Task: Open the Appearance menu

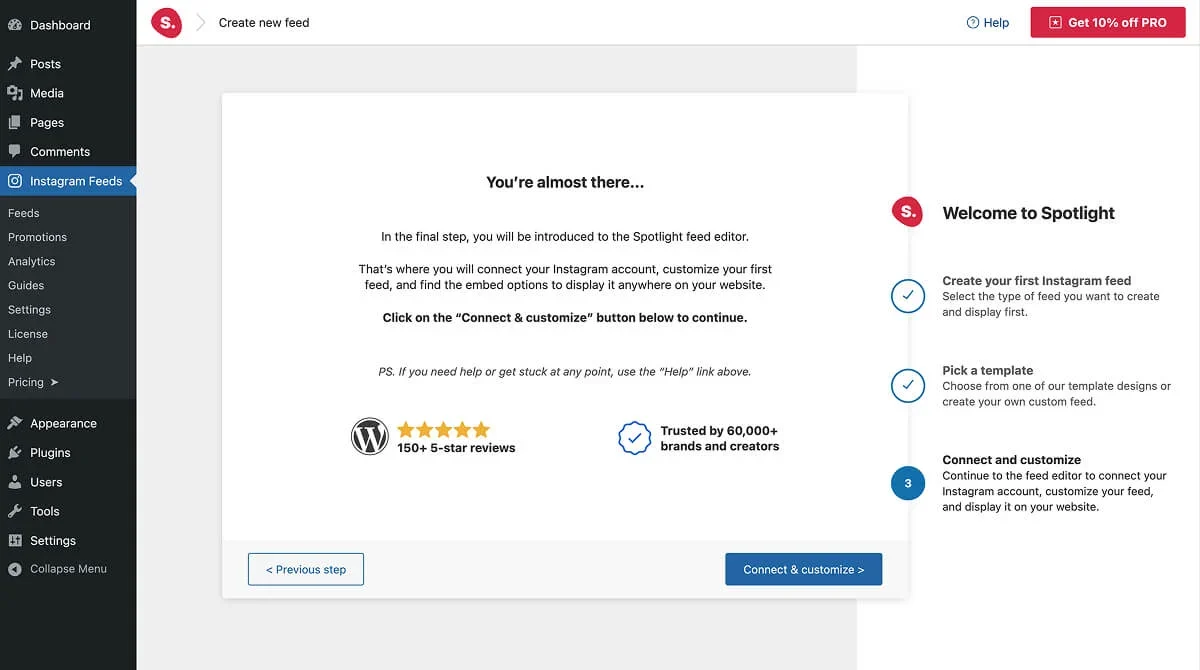Action: (x=68, y=423)
